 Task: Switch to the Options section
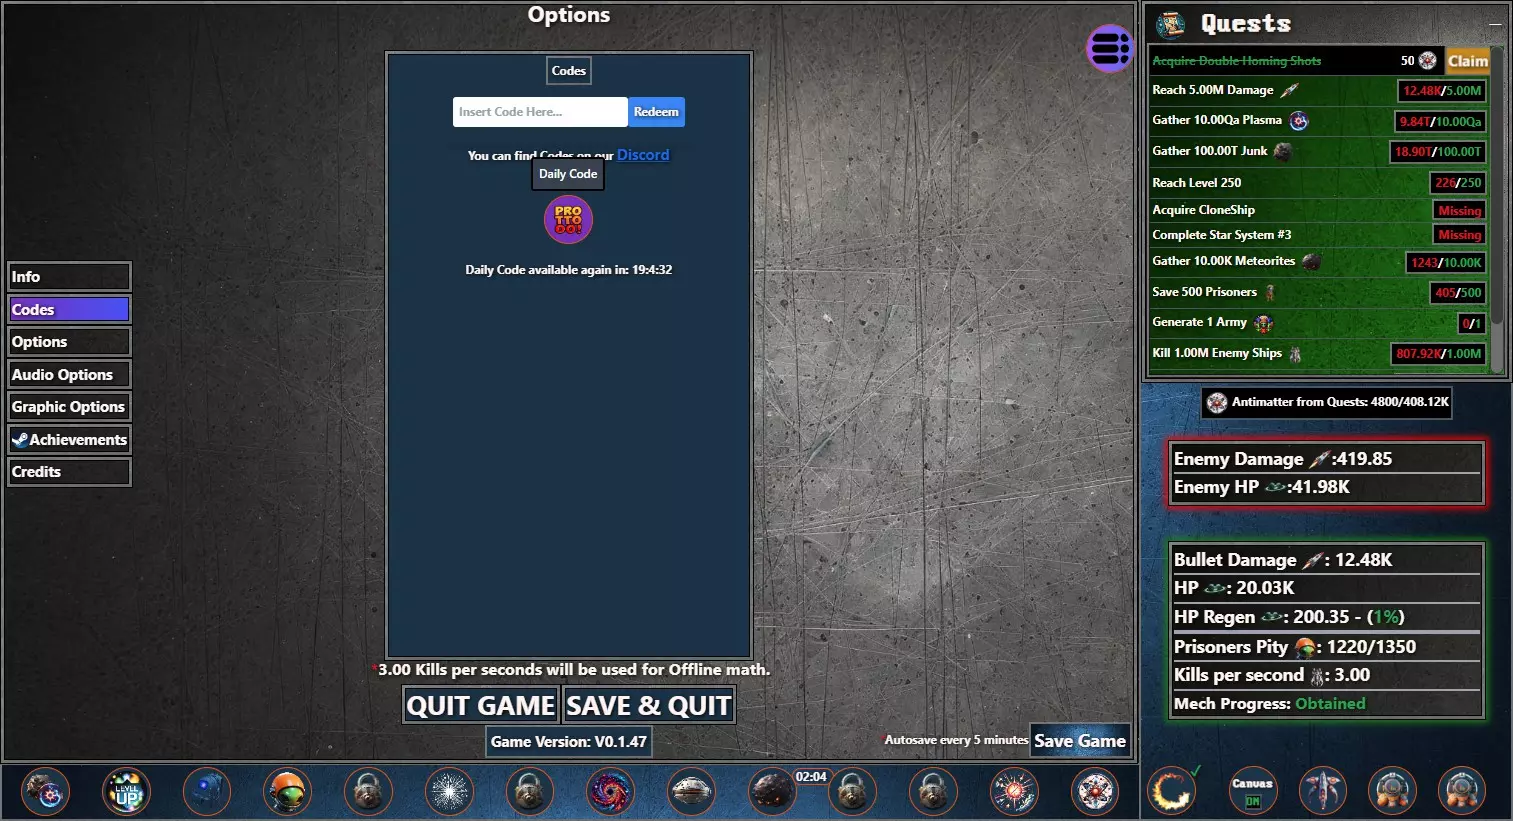pos(69,342)
